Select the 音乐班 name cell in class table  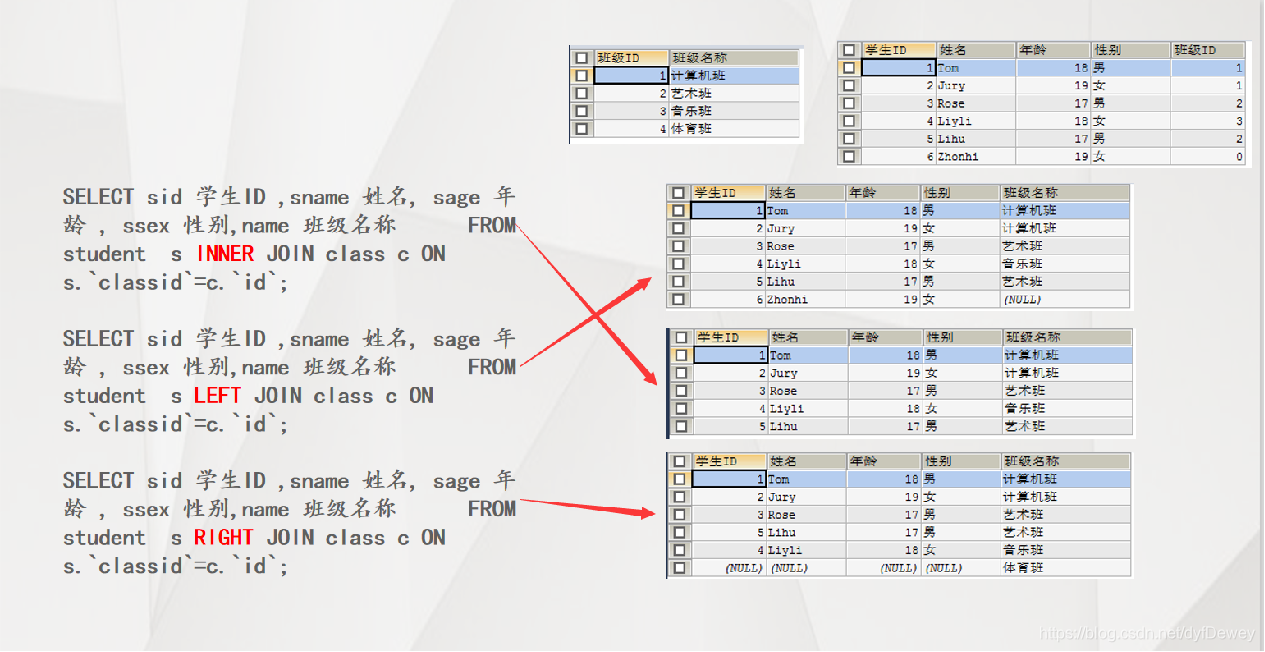[x=734, y=111]
